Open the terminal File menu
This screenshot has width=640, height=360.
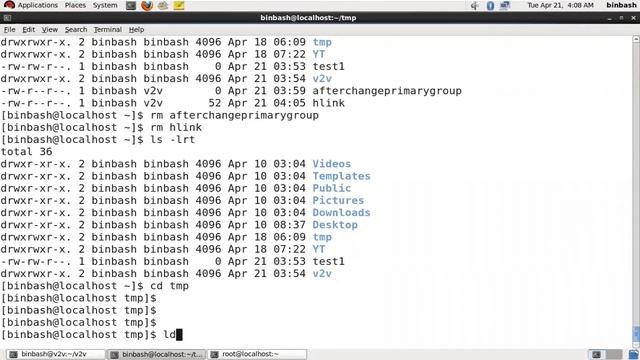(9, 29)
